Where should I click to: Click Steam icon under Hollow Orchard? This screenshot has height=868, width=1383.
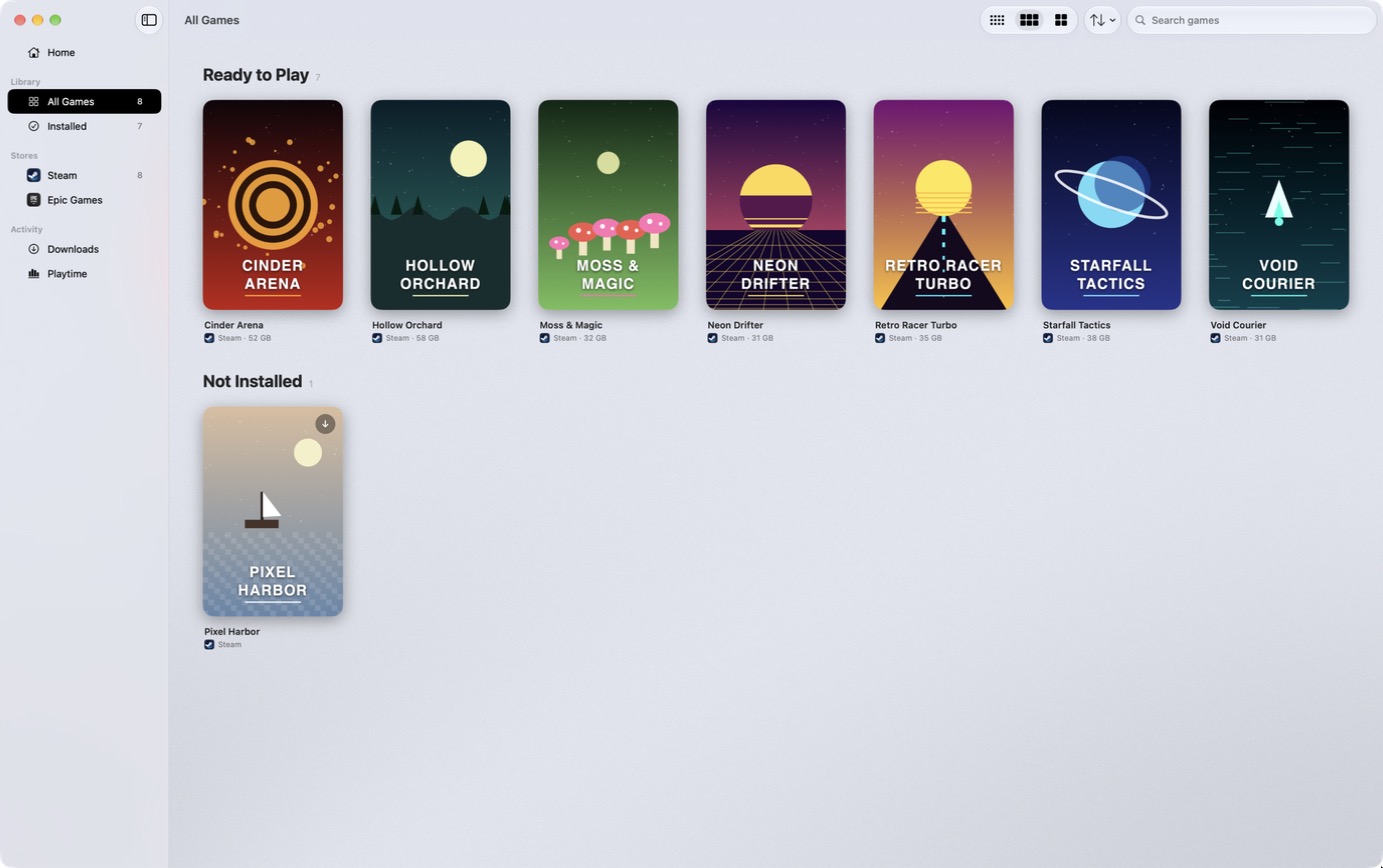tap(377, 338)
